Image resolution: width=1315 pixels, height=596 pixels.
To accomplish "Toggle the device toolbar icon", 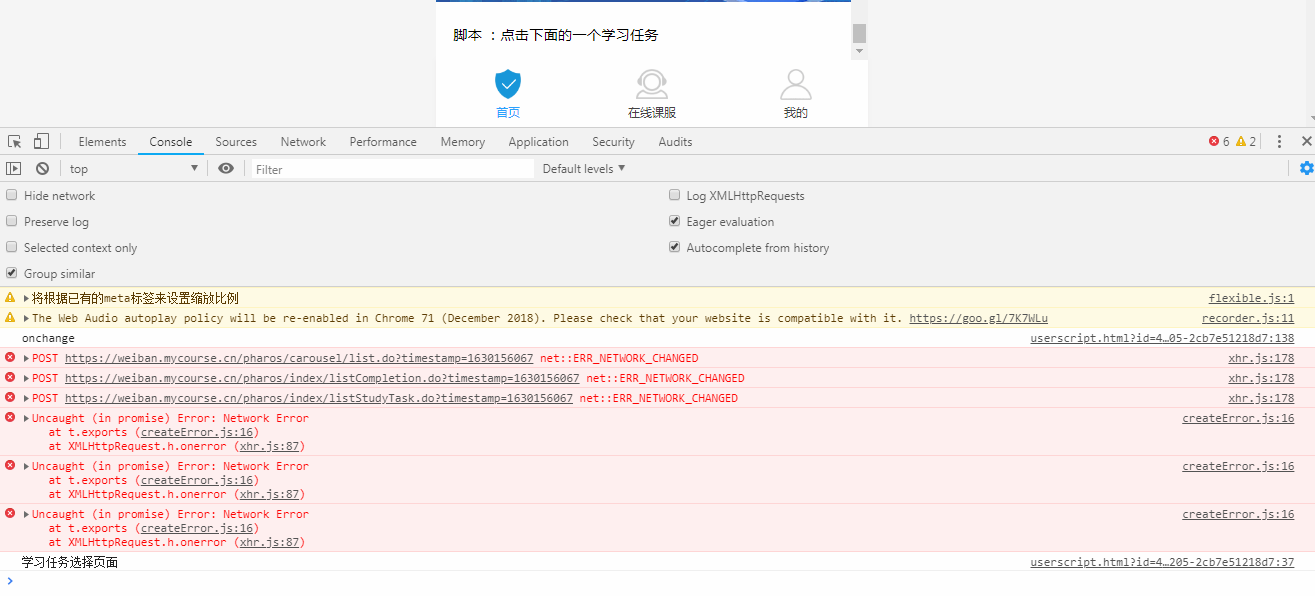I will pyautogui.click(x=41, y=142).
